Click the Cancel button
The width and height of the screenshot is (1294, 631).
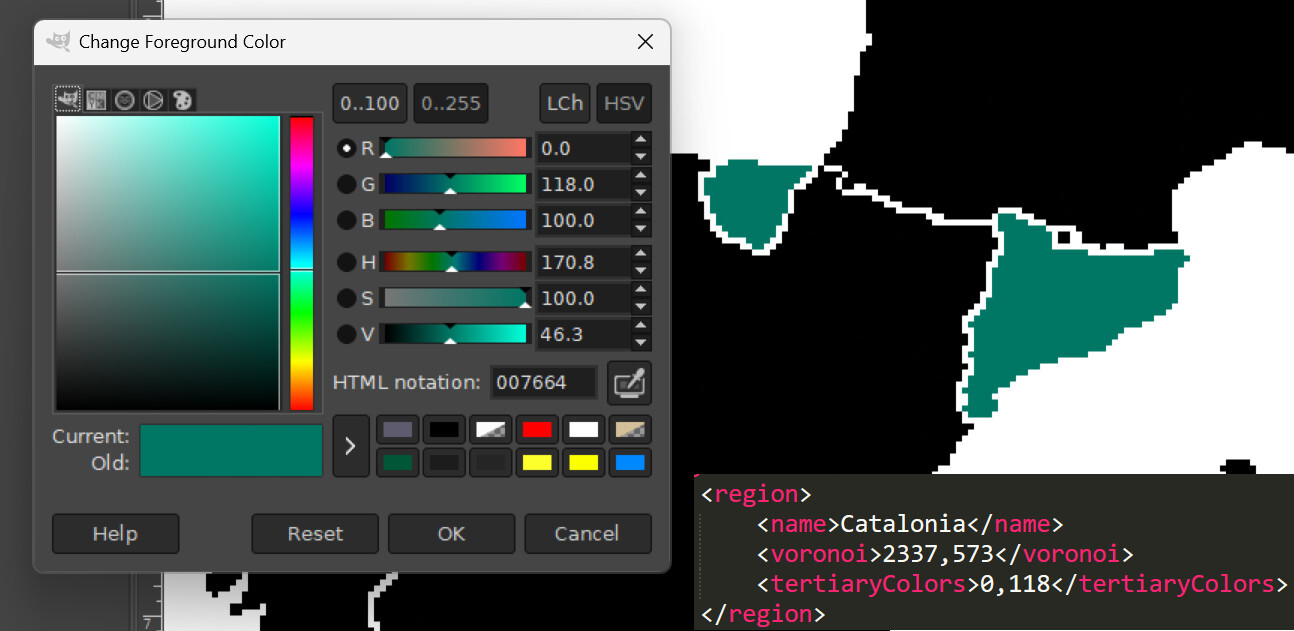point(588,534)
